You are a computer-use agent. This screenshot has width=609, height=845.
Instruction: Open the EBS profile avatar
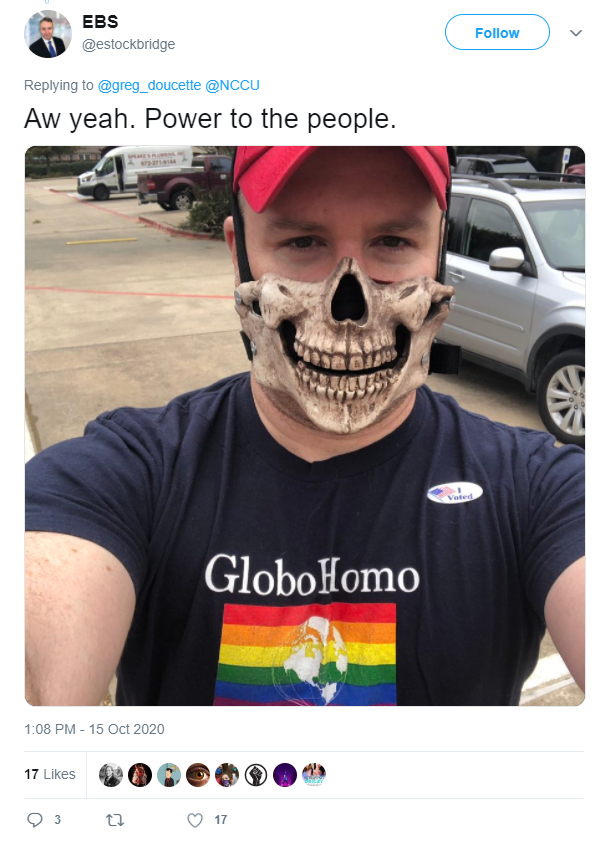pos(47,34)
